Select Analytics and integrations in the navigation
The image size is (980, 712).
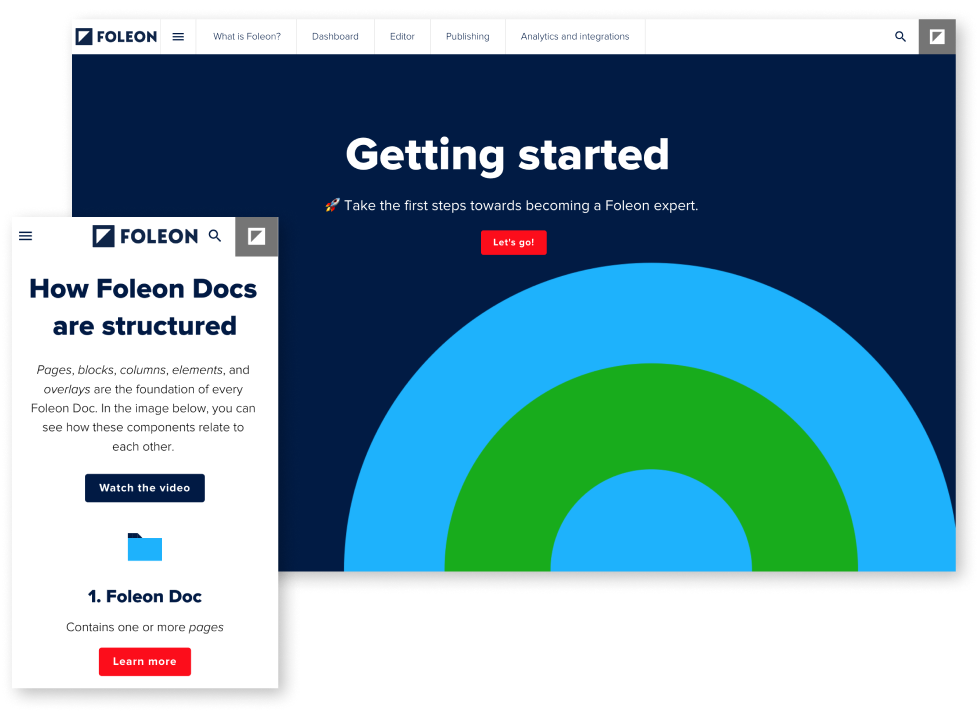click(575, 37)
